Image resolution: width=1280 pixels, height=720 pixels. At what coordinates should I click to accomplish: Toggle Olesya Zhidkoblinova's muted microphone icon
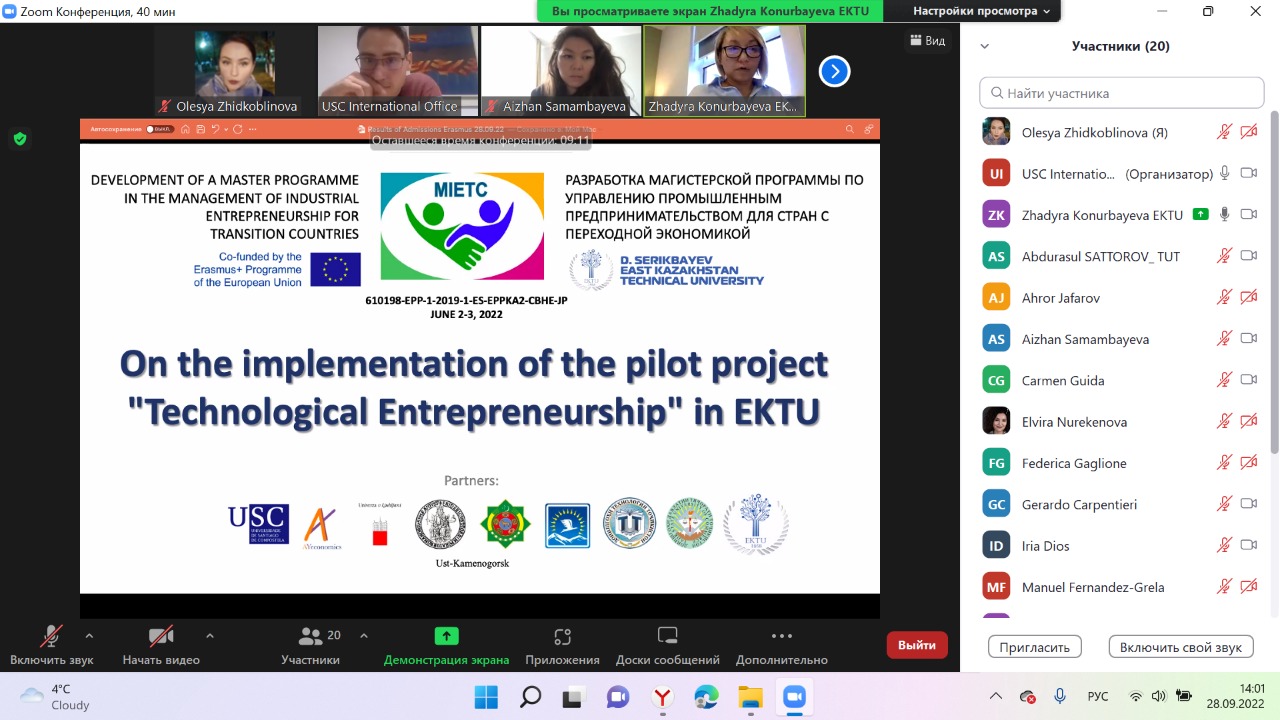1224,132
